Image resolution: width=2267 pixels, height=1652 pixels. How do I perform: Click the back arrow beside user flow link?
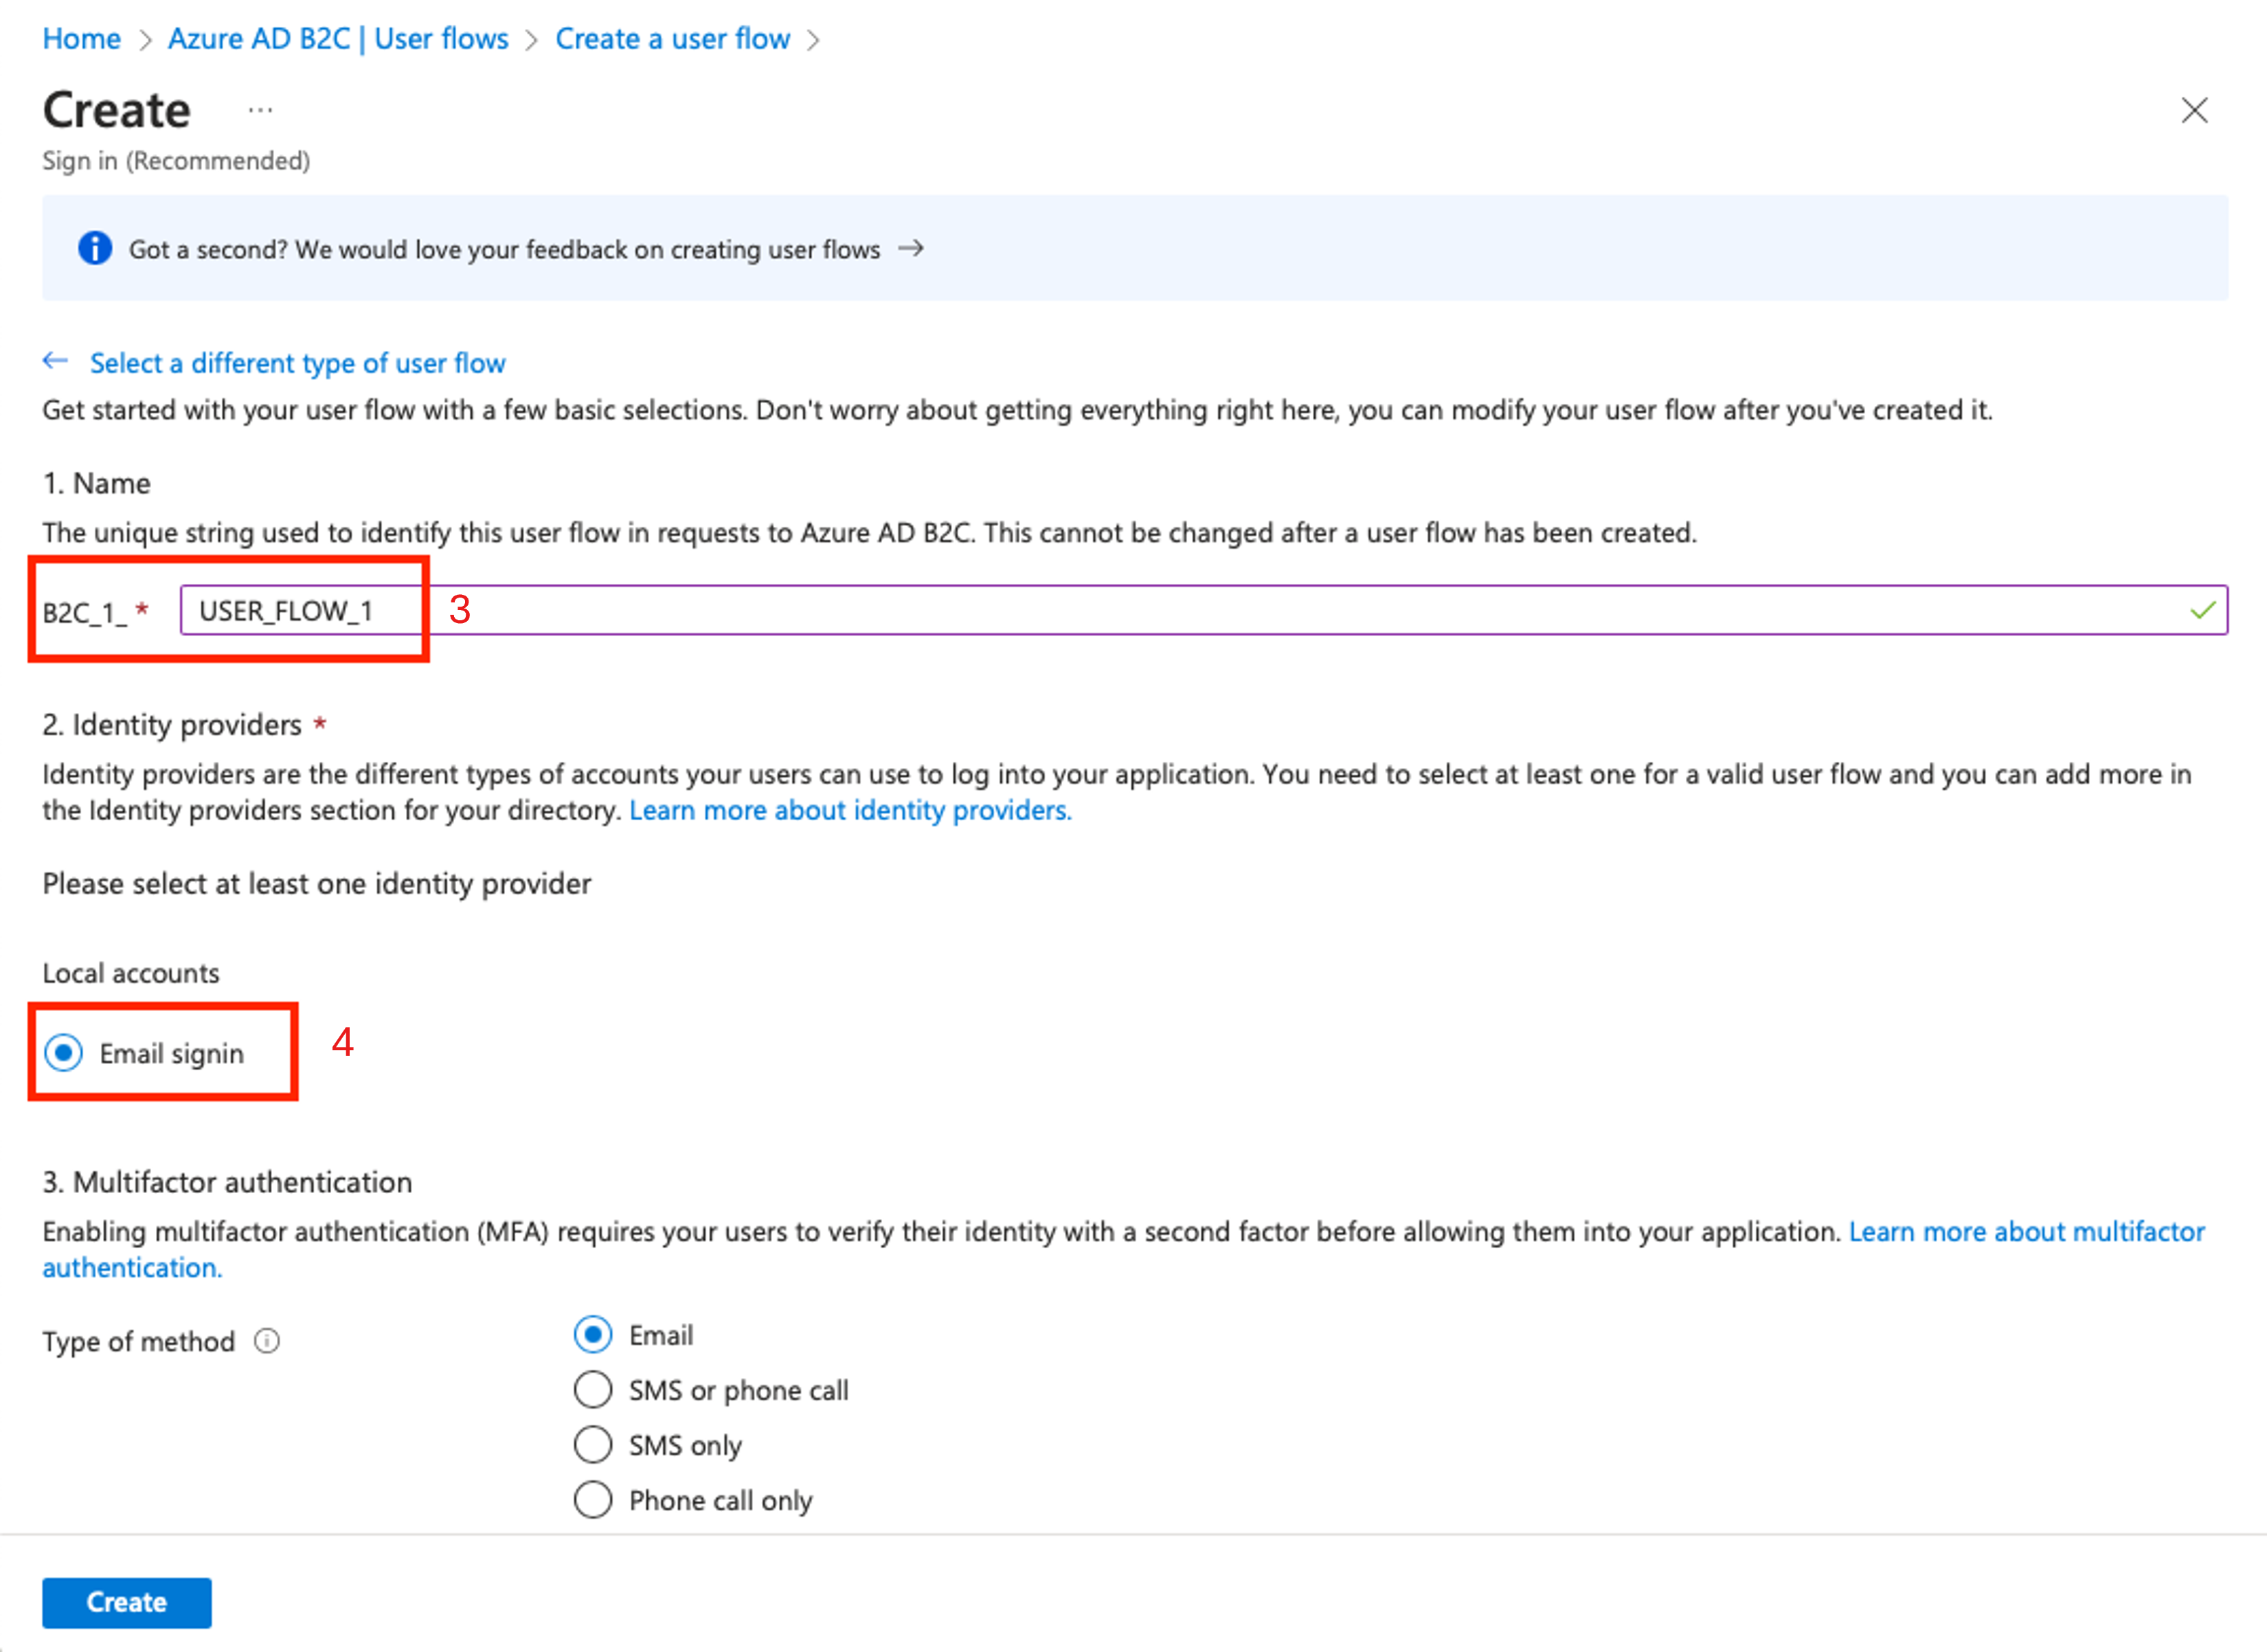point(56,361)
